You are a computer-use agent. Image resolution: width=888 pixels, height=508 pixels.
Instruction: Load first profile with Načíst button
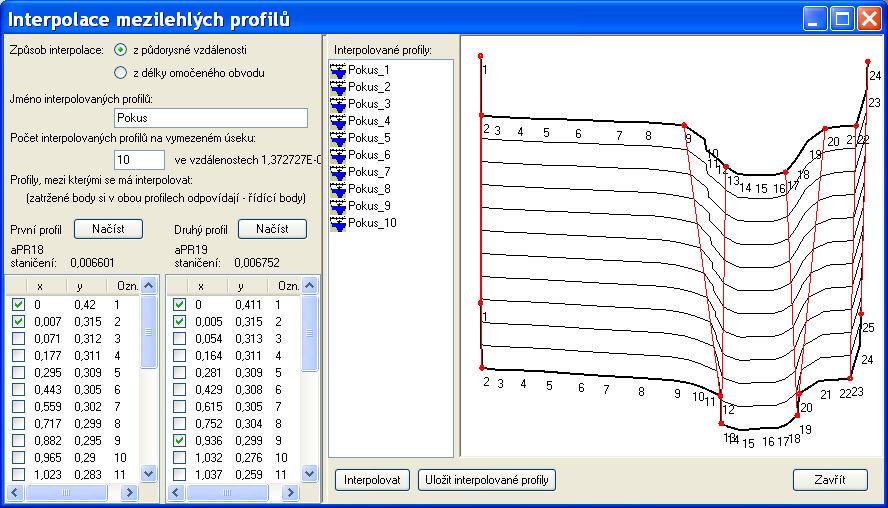pos(108,229)
